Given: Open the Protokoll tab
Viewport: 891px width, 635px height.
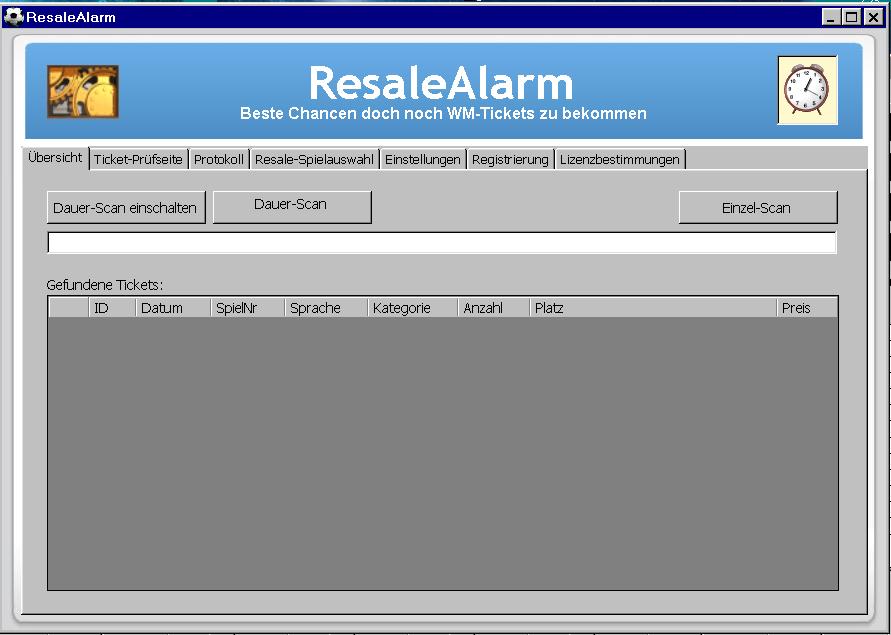Looking at the screenshot, I should click(x=218, y=160).
